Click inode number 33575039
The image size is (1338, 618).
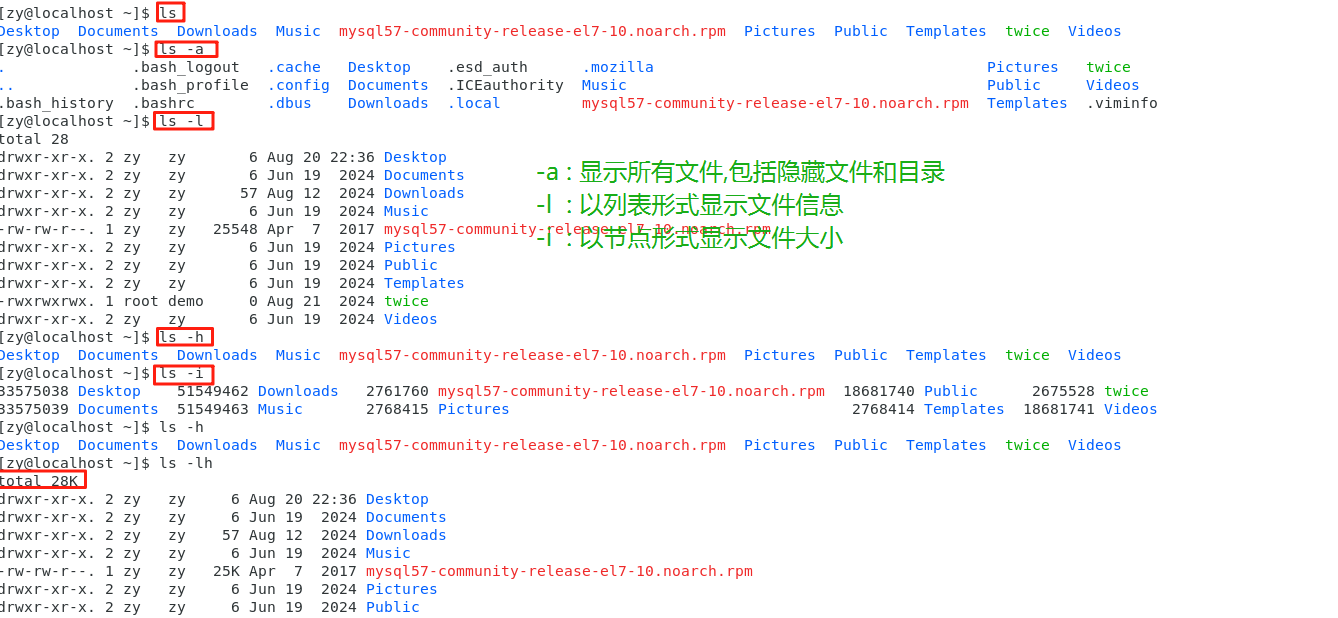[34, 409]
